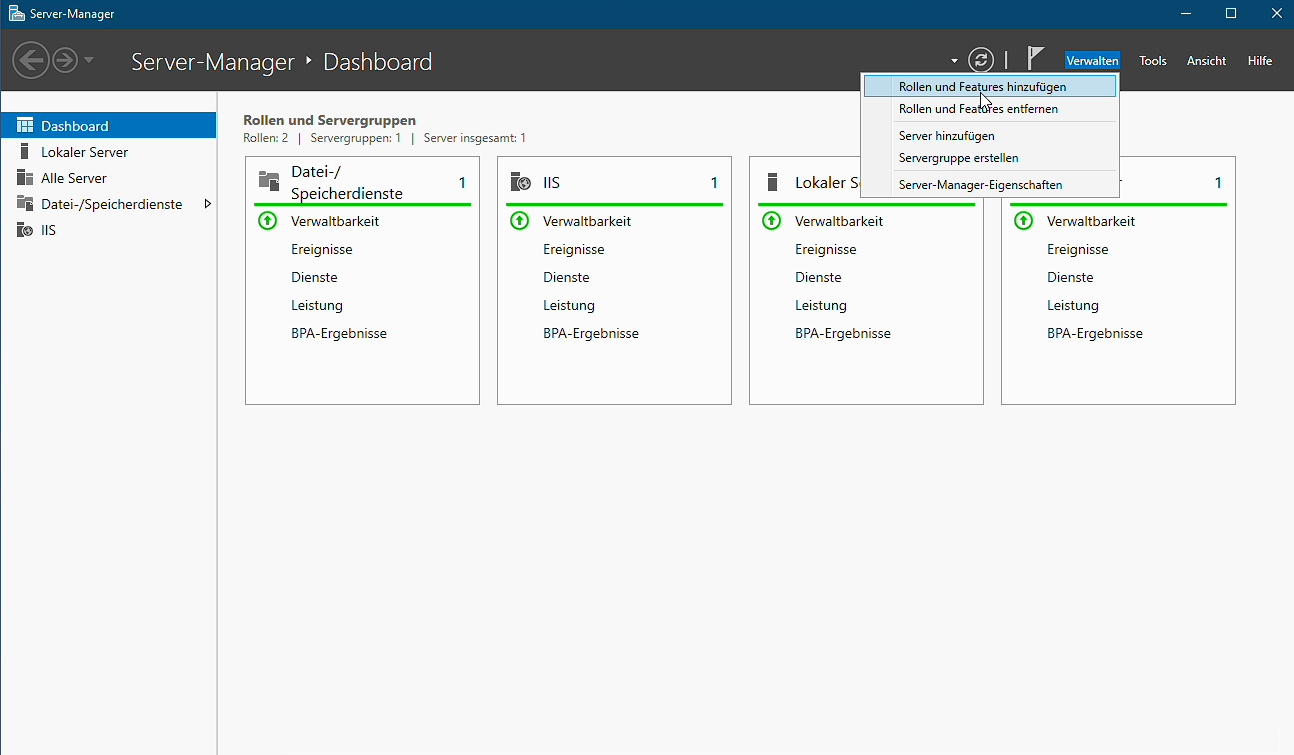The width and height of the screenshot is (1294, 755).
Task: Click the folder icon on the Datei-/Speicherdienste tile
Action: 269,181
